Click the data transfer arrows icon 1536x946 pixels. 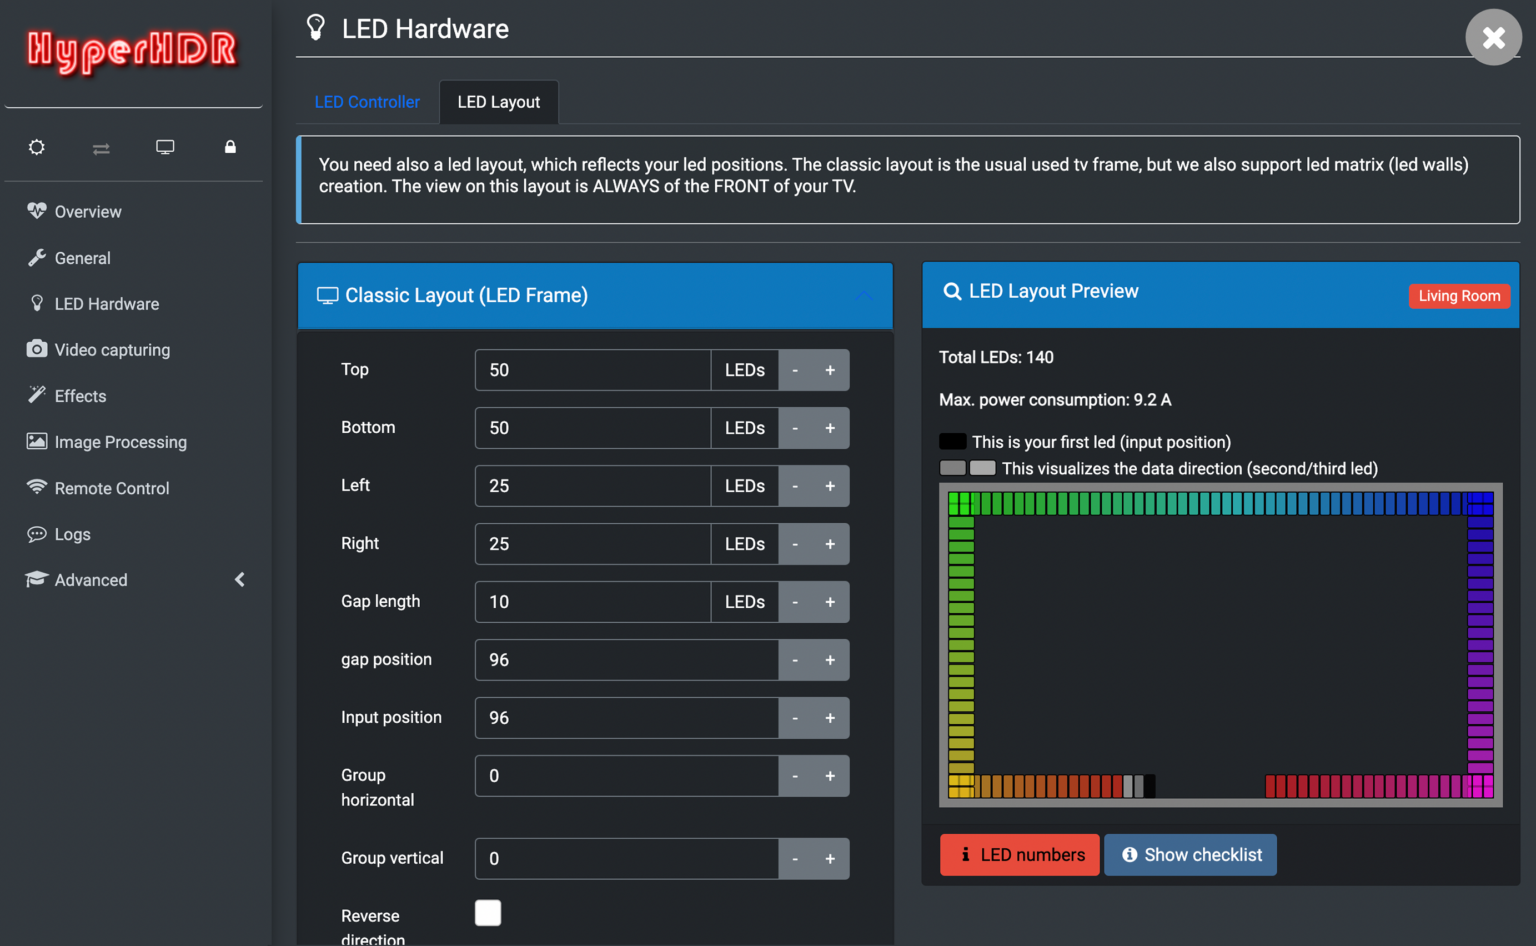[100, 147]
